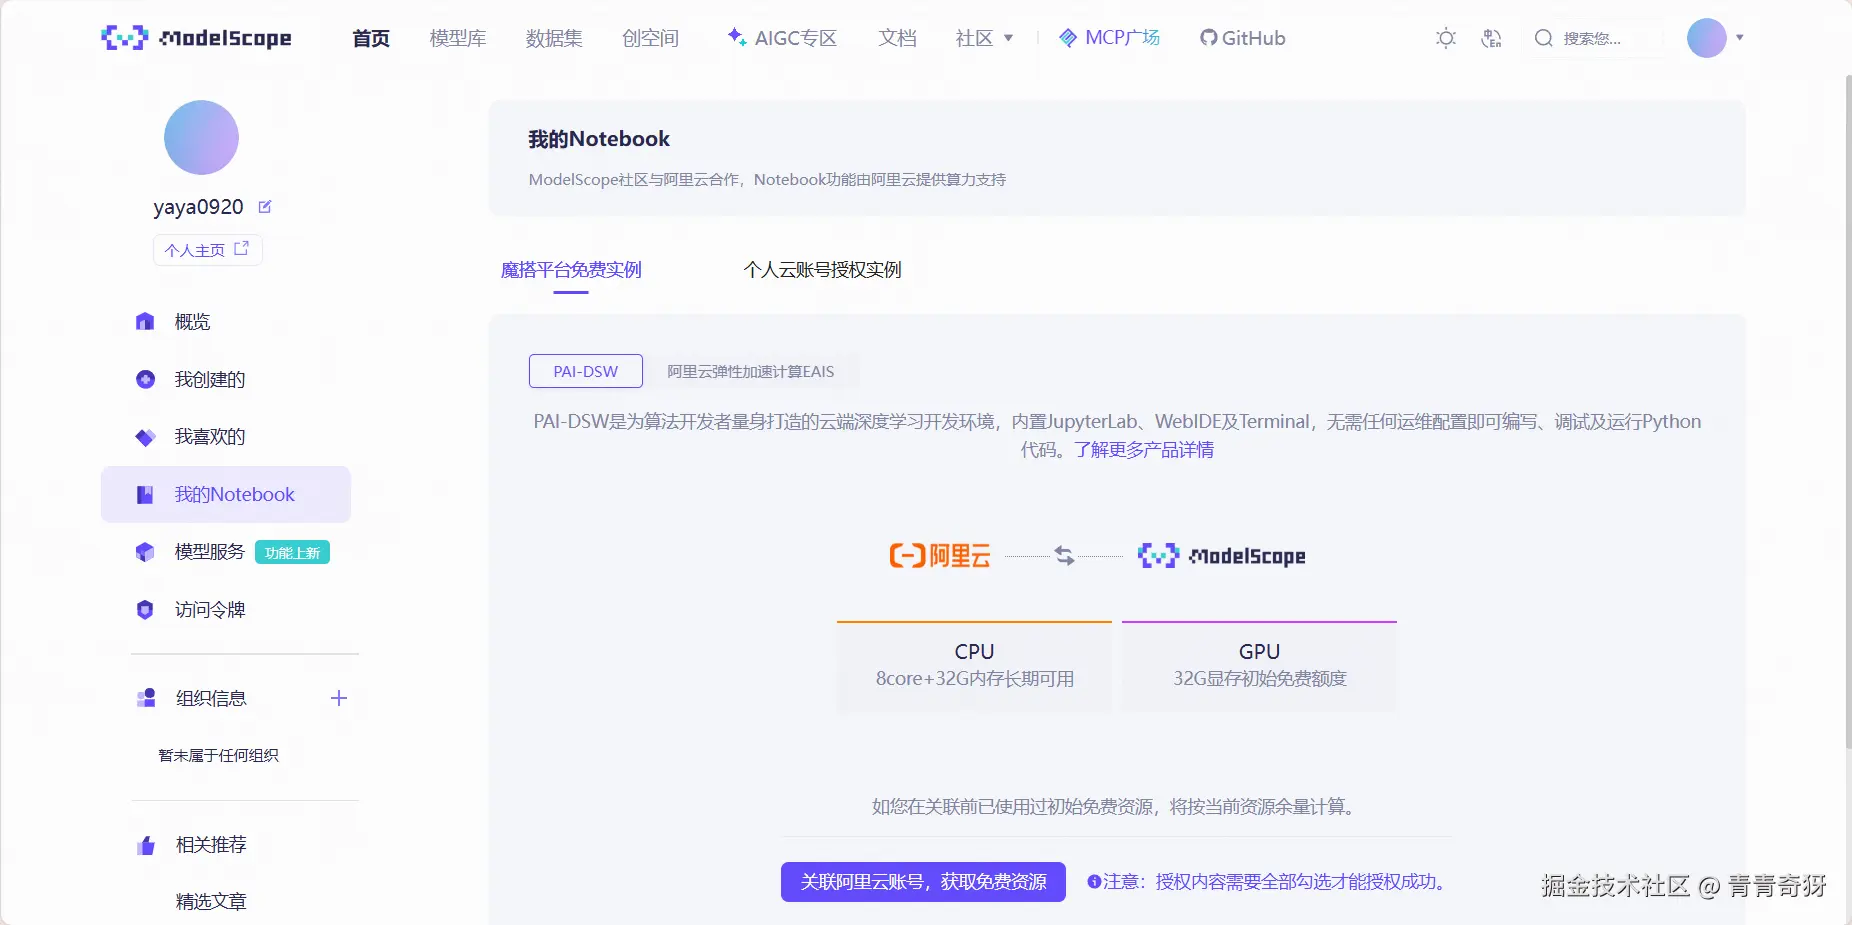Viewport: 1852px width, 925px height.
Task: Click the search magnifier icon
Action: 1543,38
